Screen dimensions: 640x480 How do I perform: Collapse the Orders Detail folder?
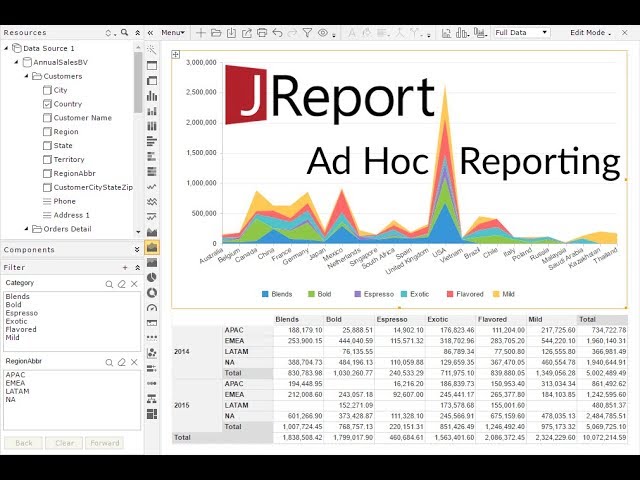27,229
